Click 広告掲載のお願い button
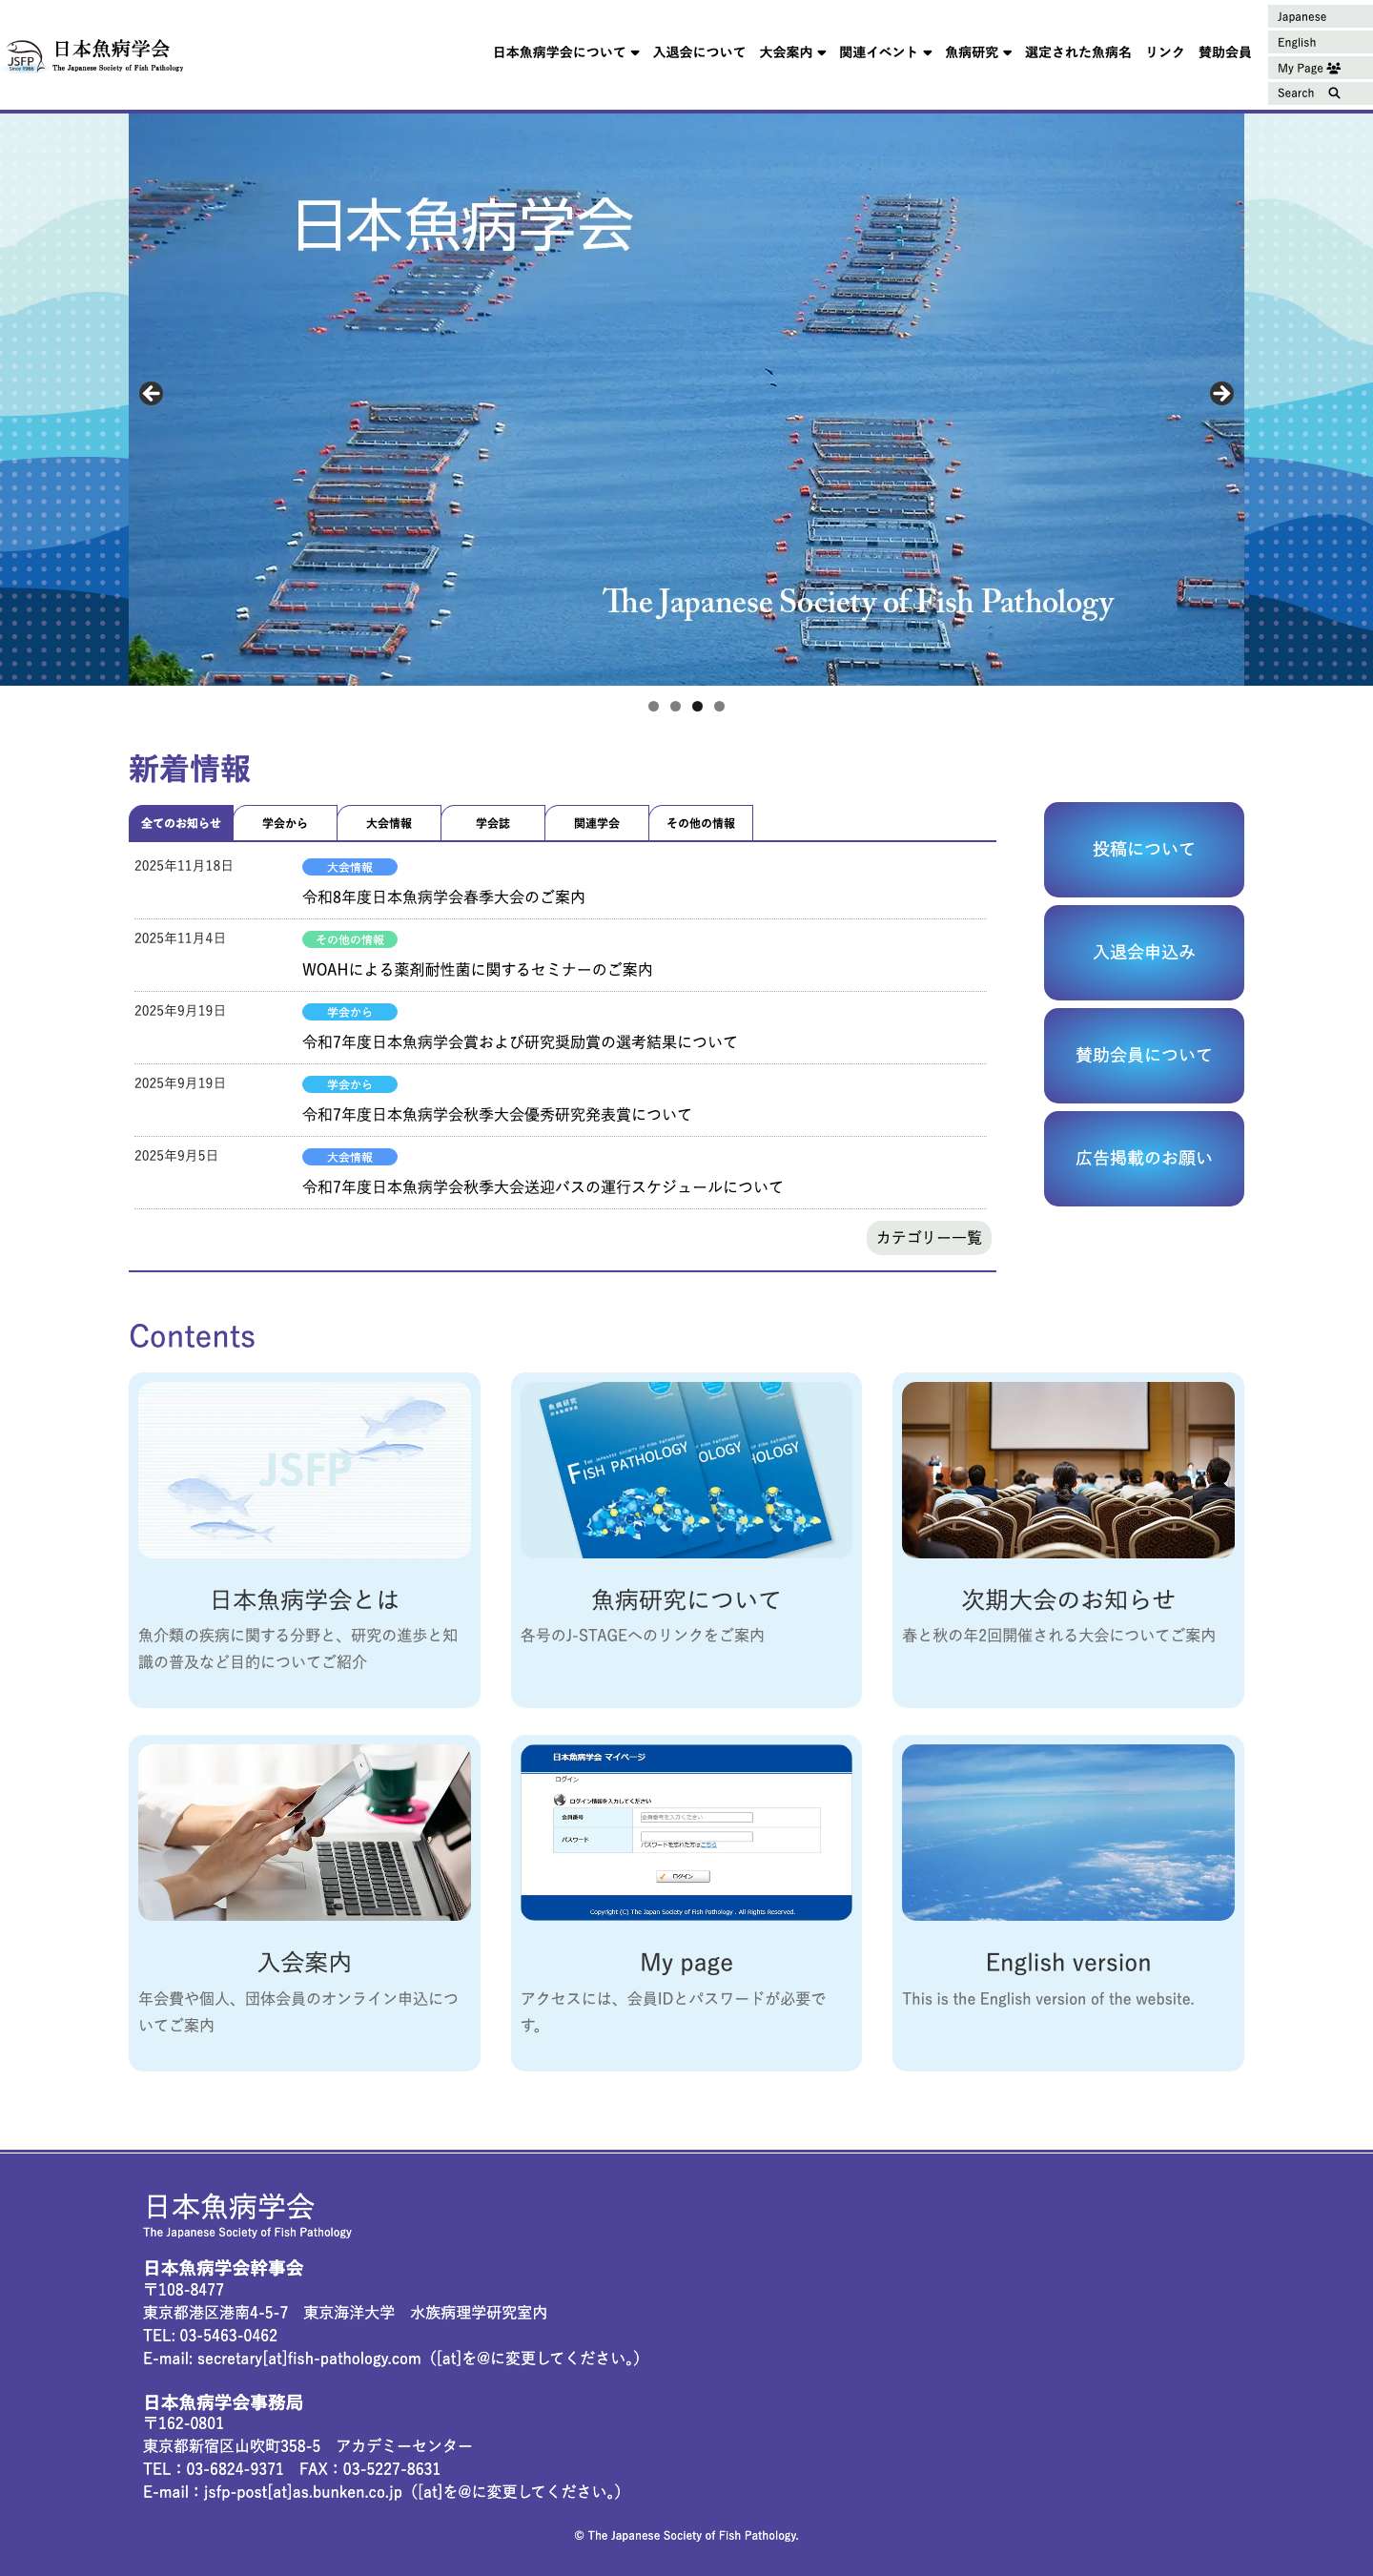The image size is (1373, 2576). click(1144, 1158)
